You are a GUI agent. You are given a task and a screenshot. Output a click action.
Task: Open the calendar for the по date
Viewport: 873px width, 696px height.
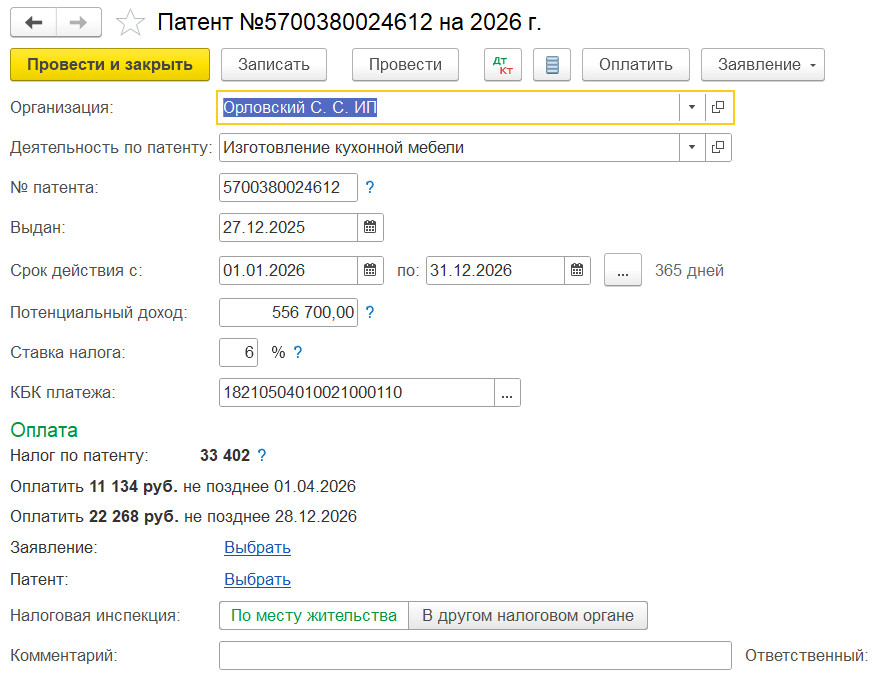tap(577, 270)
